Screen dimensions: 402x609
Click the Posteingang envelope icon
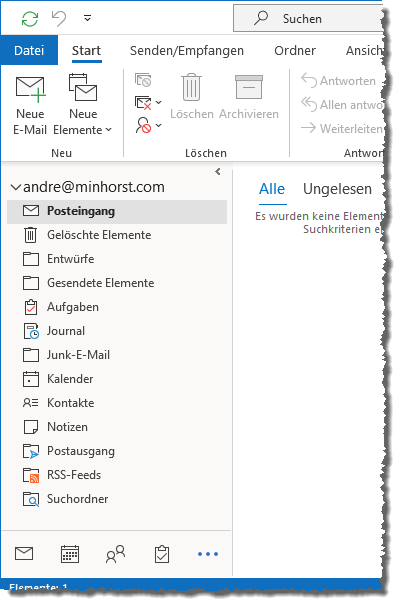click(31, 211)
